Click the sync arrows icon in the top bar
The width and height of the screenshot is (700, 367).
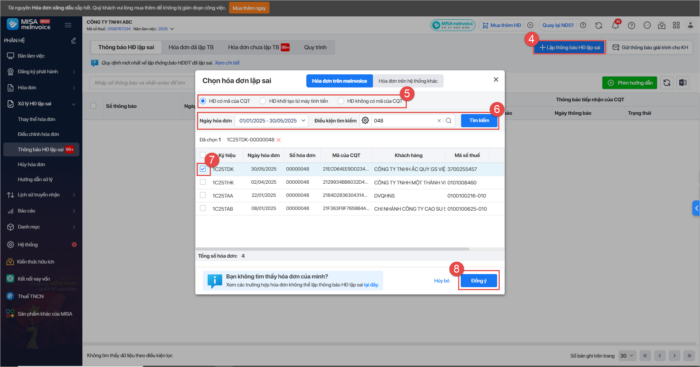pos(599,25)
